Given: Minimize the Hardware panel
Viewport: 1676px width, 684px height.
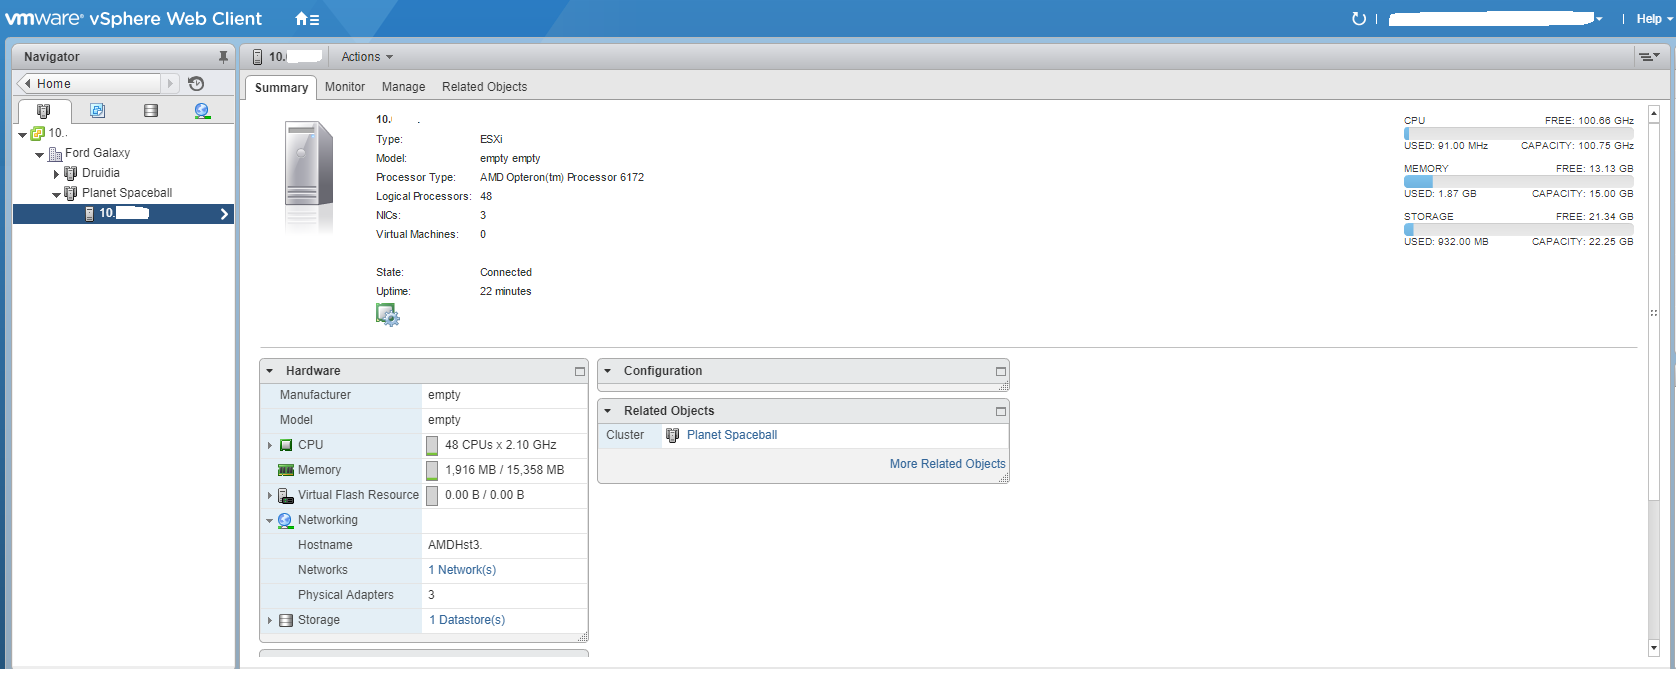Looking at the screenshot, I should click(579, 371).
